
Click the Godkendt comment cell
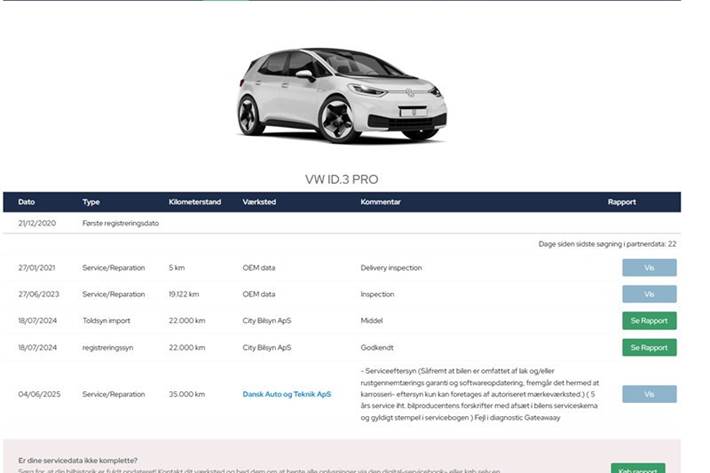tap(377, 348)
